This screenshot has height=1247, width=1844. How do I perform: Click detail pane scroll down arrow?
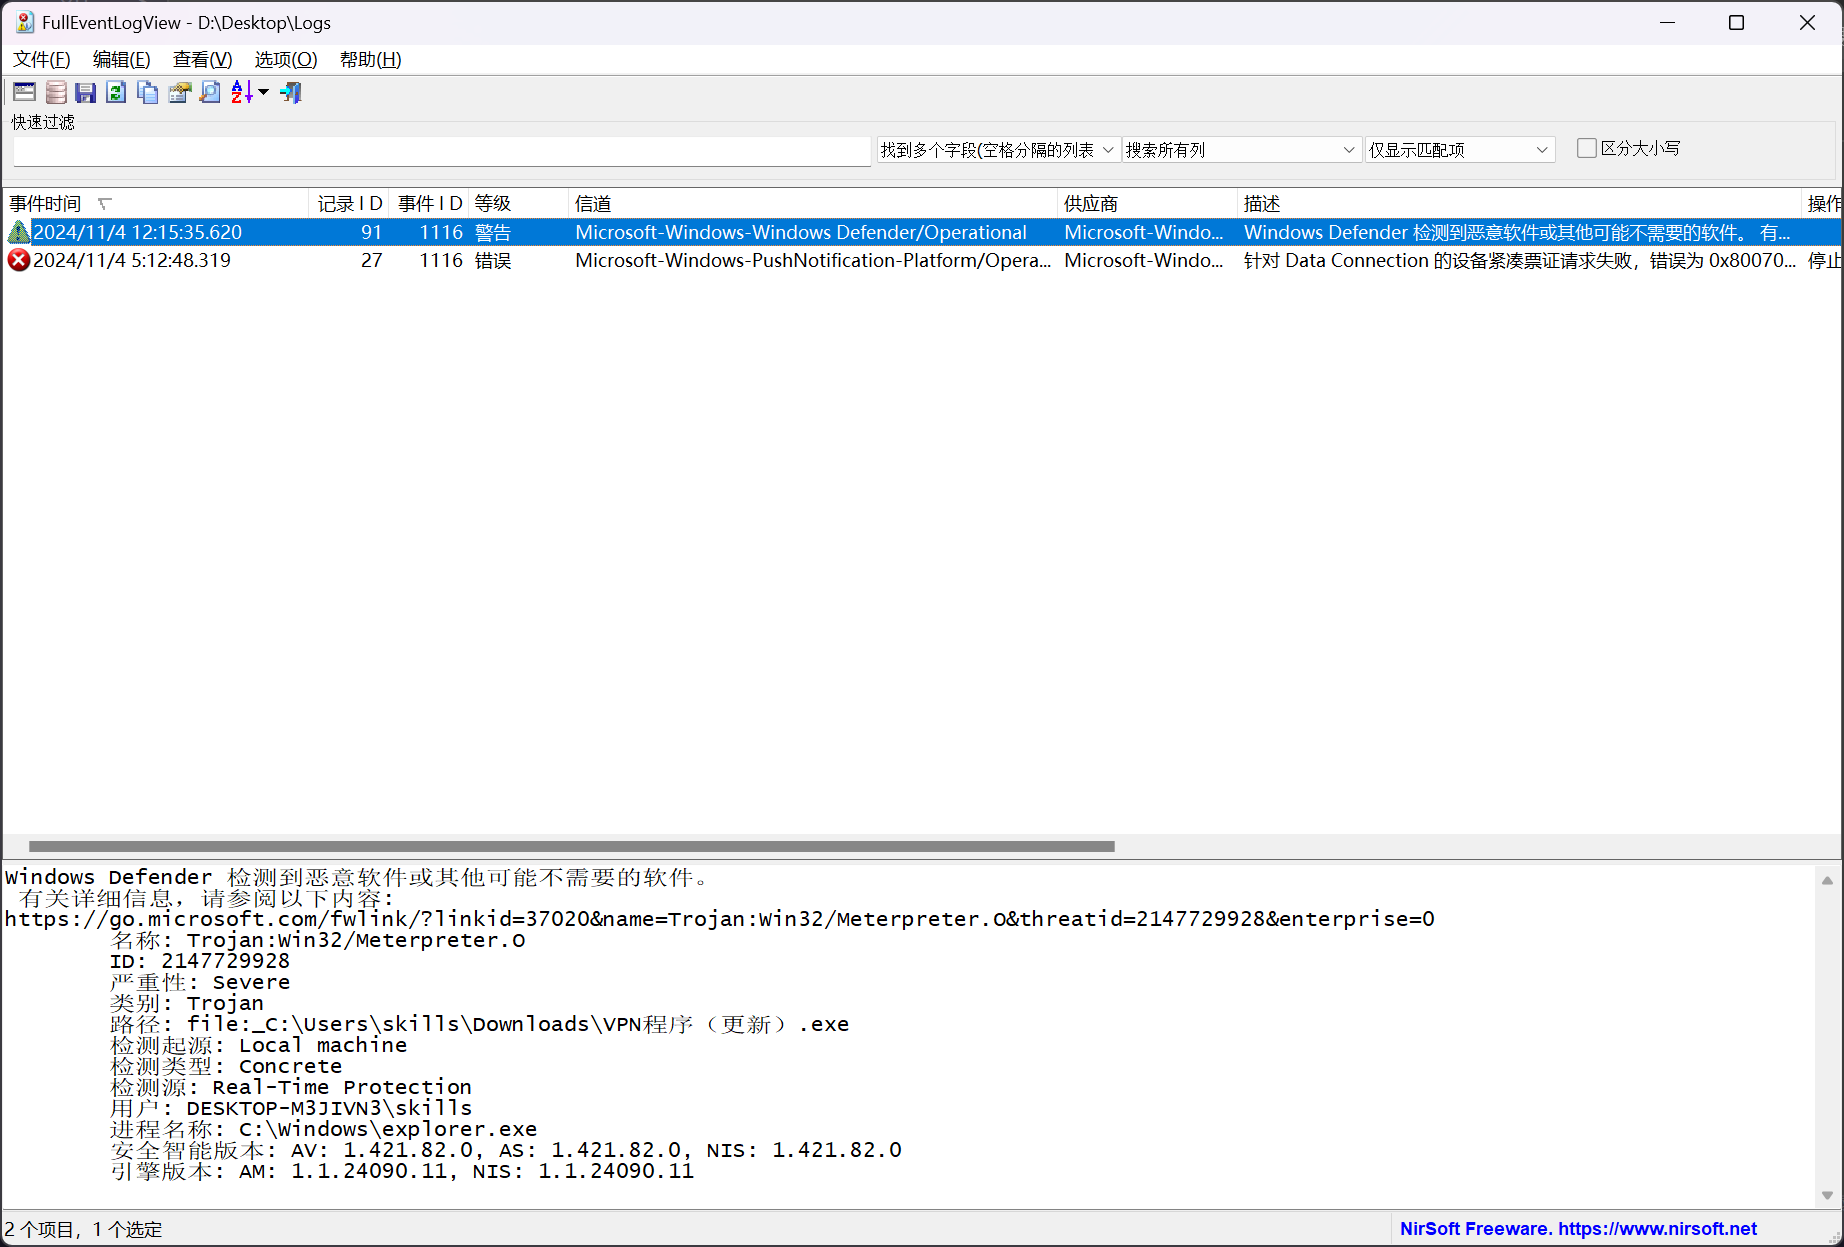coord(1827,1195)
